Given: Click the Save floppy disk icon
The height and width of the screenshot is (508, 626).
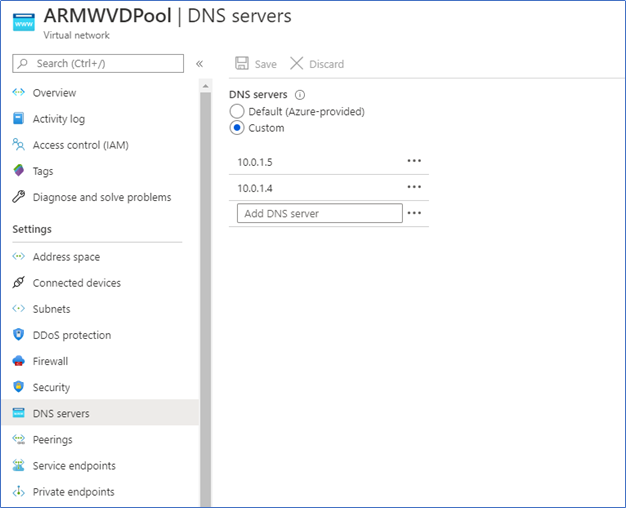Looking at the screenshot, I should point(242,63).
